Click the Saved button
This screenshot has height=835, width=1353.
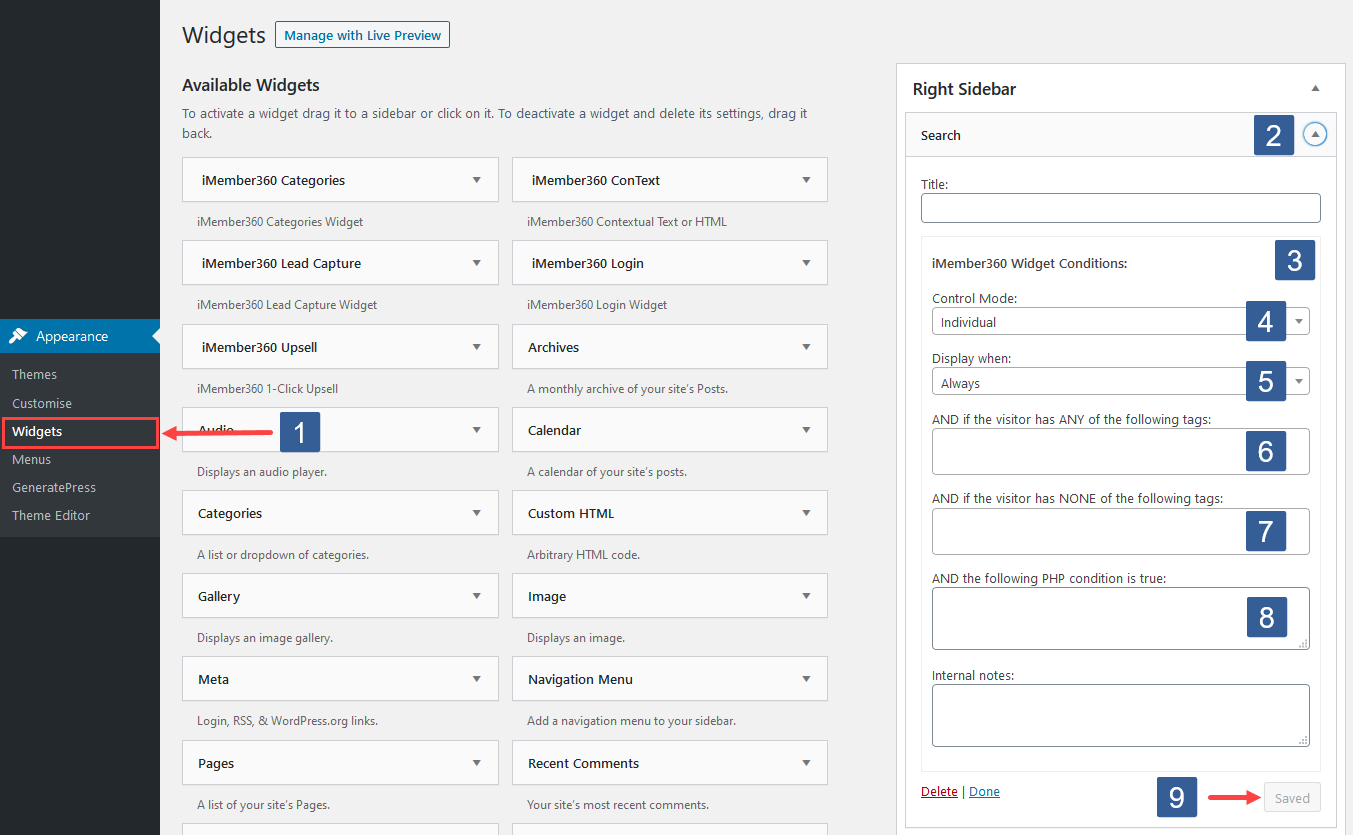point(1291,797)
